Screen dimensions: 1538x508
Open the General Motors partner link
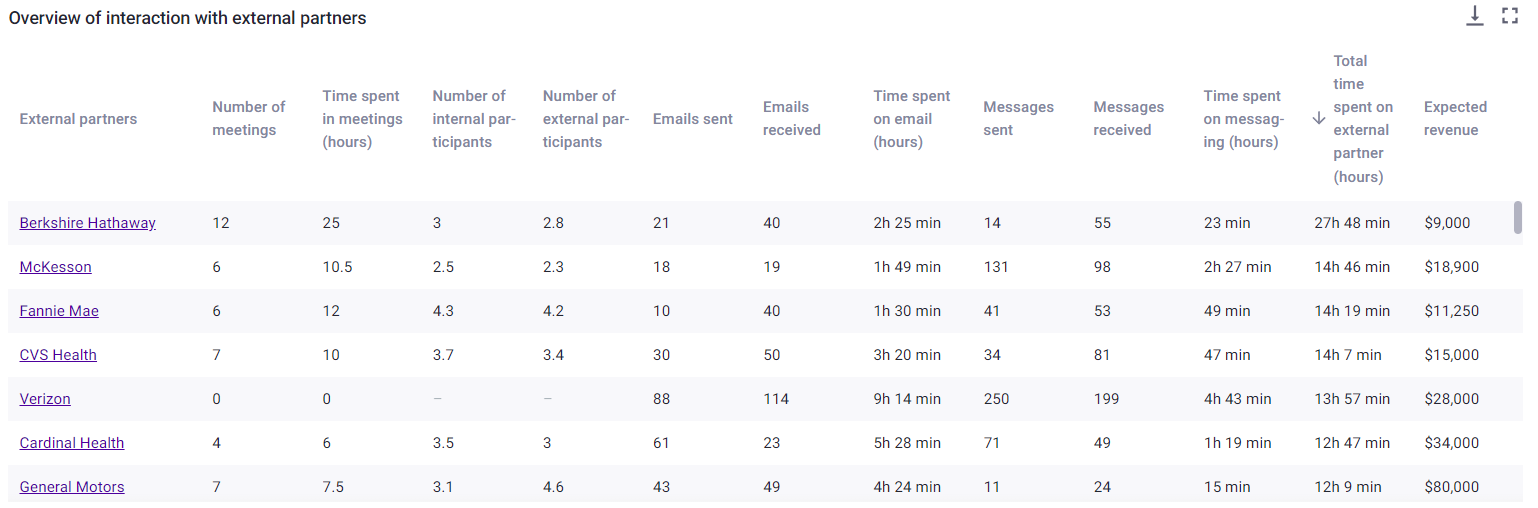coord(72,487)
